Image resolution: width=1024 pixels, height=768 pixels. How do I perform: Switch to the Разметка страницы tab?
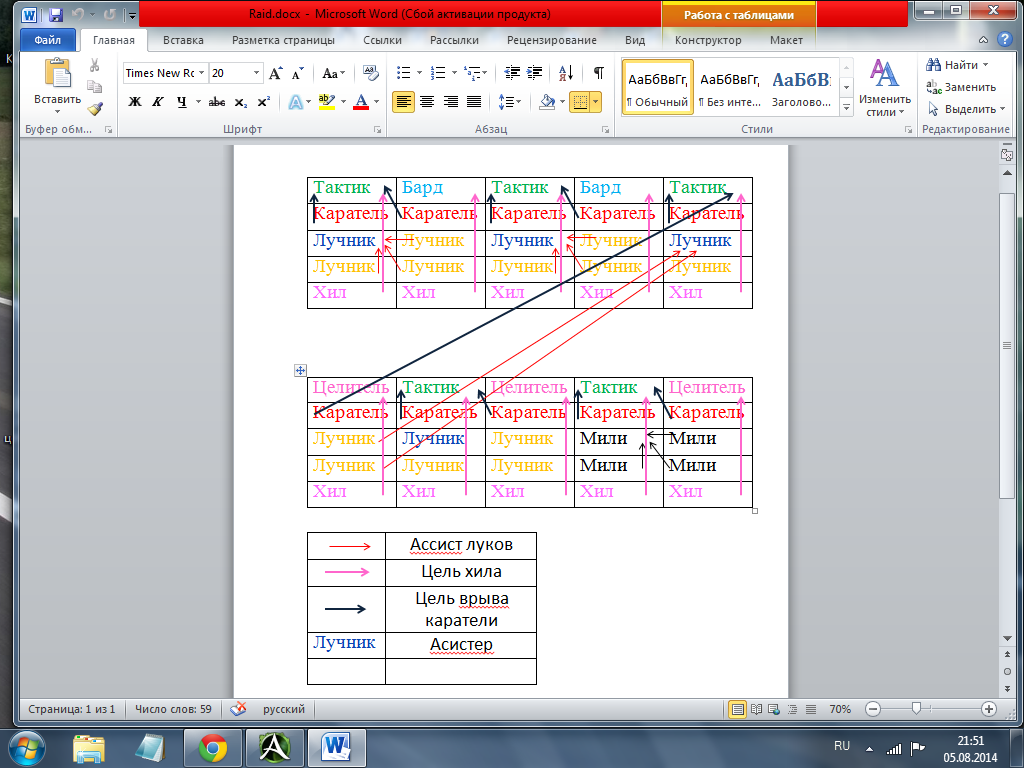283,40
